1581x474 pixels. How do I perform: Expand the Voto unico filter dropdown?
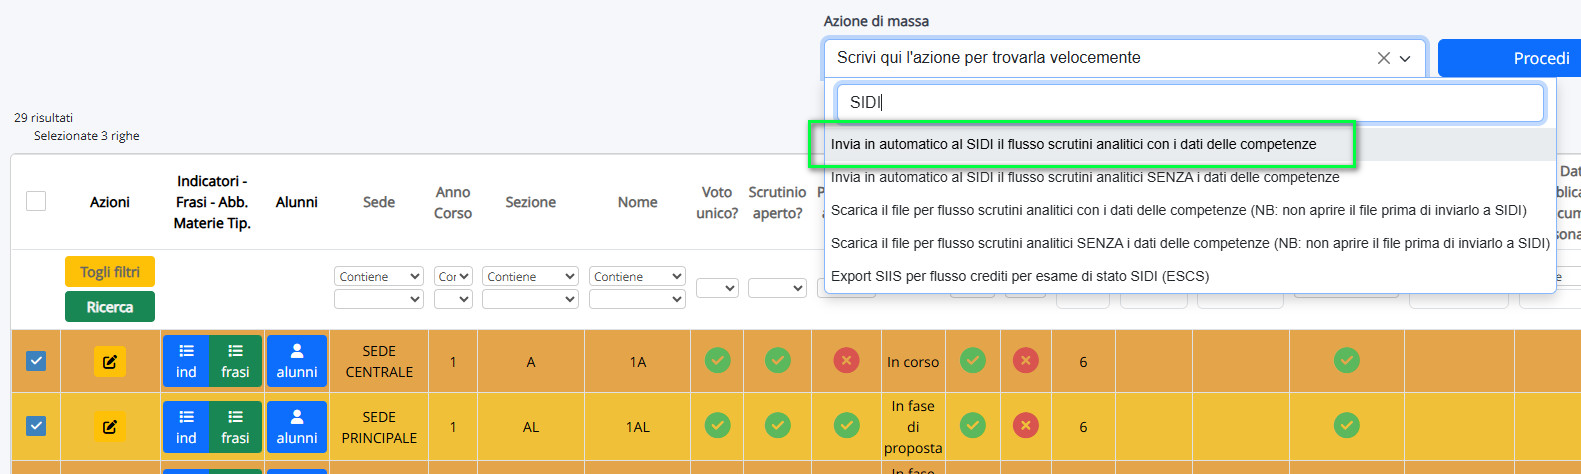[717, 288]
